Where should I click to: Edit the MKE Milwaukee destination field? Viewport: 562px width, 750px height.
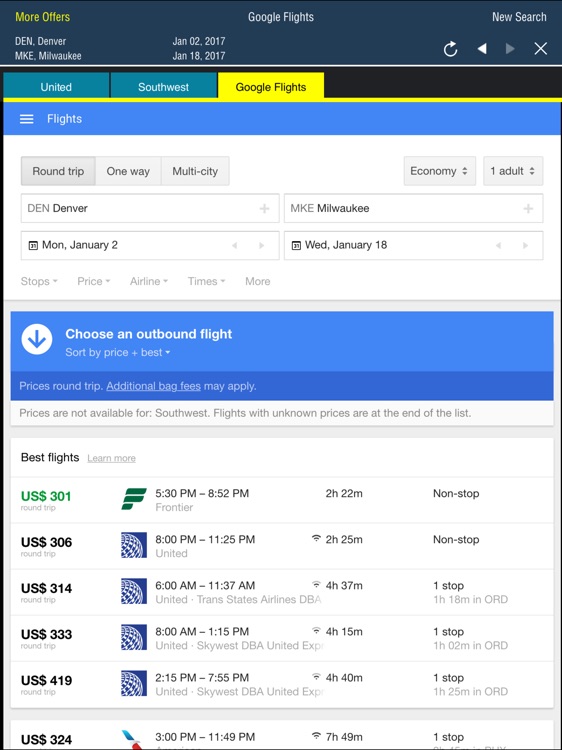(x=413, y=209)
